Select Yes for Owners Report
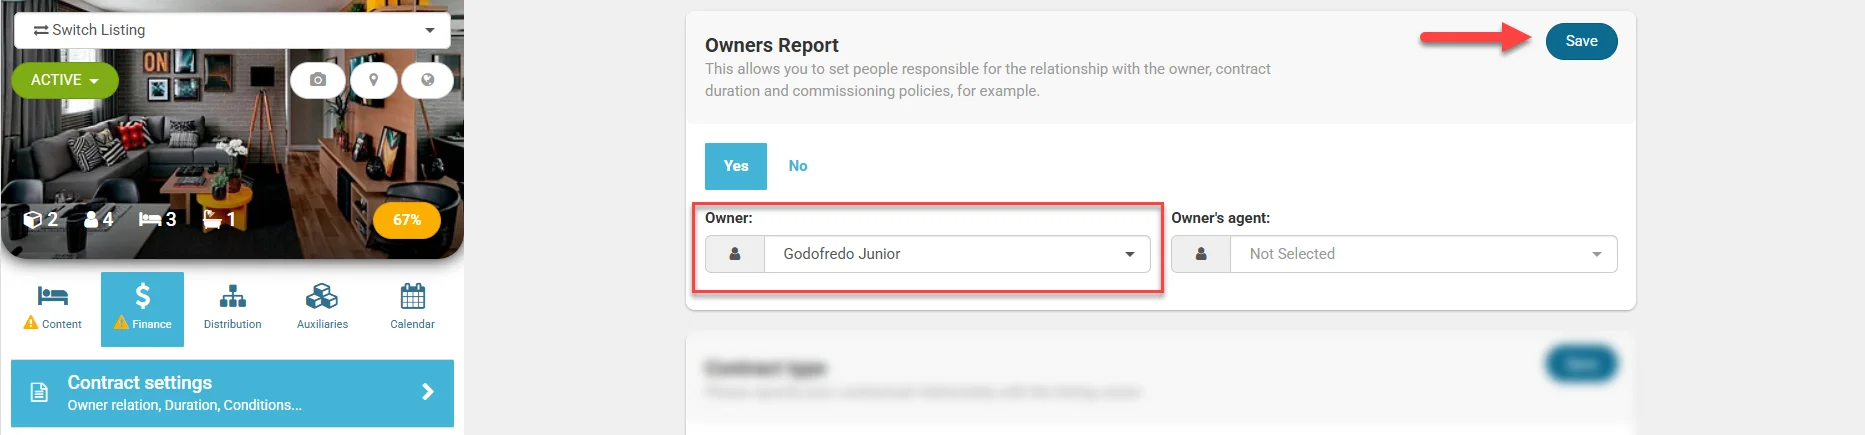Viewport: 1865px width, 435px height. tap(736, 166)
